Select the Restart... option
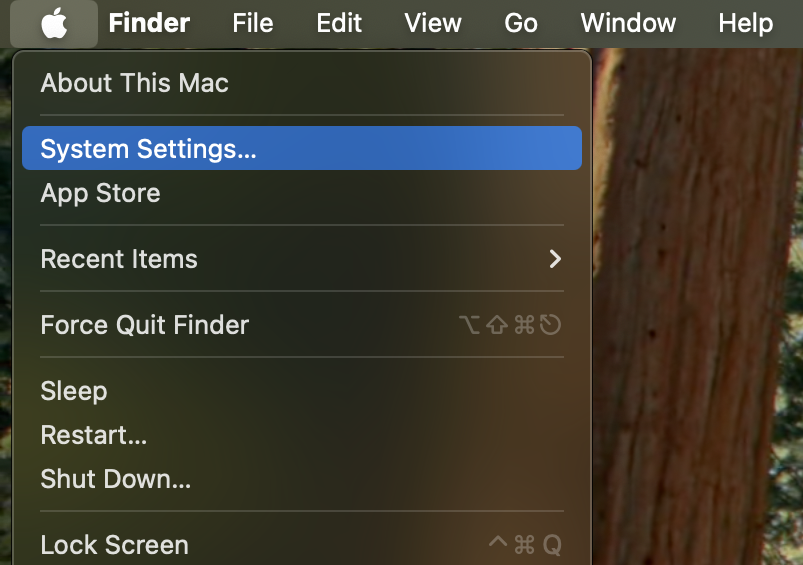The height and width of the screenshot is (565, 803). click(93, 435)
